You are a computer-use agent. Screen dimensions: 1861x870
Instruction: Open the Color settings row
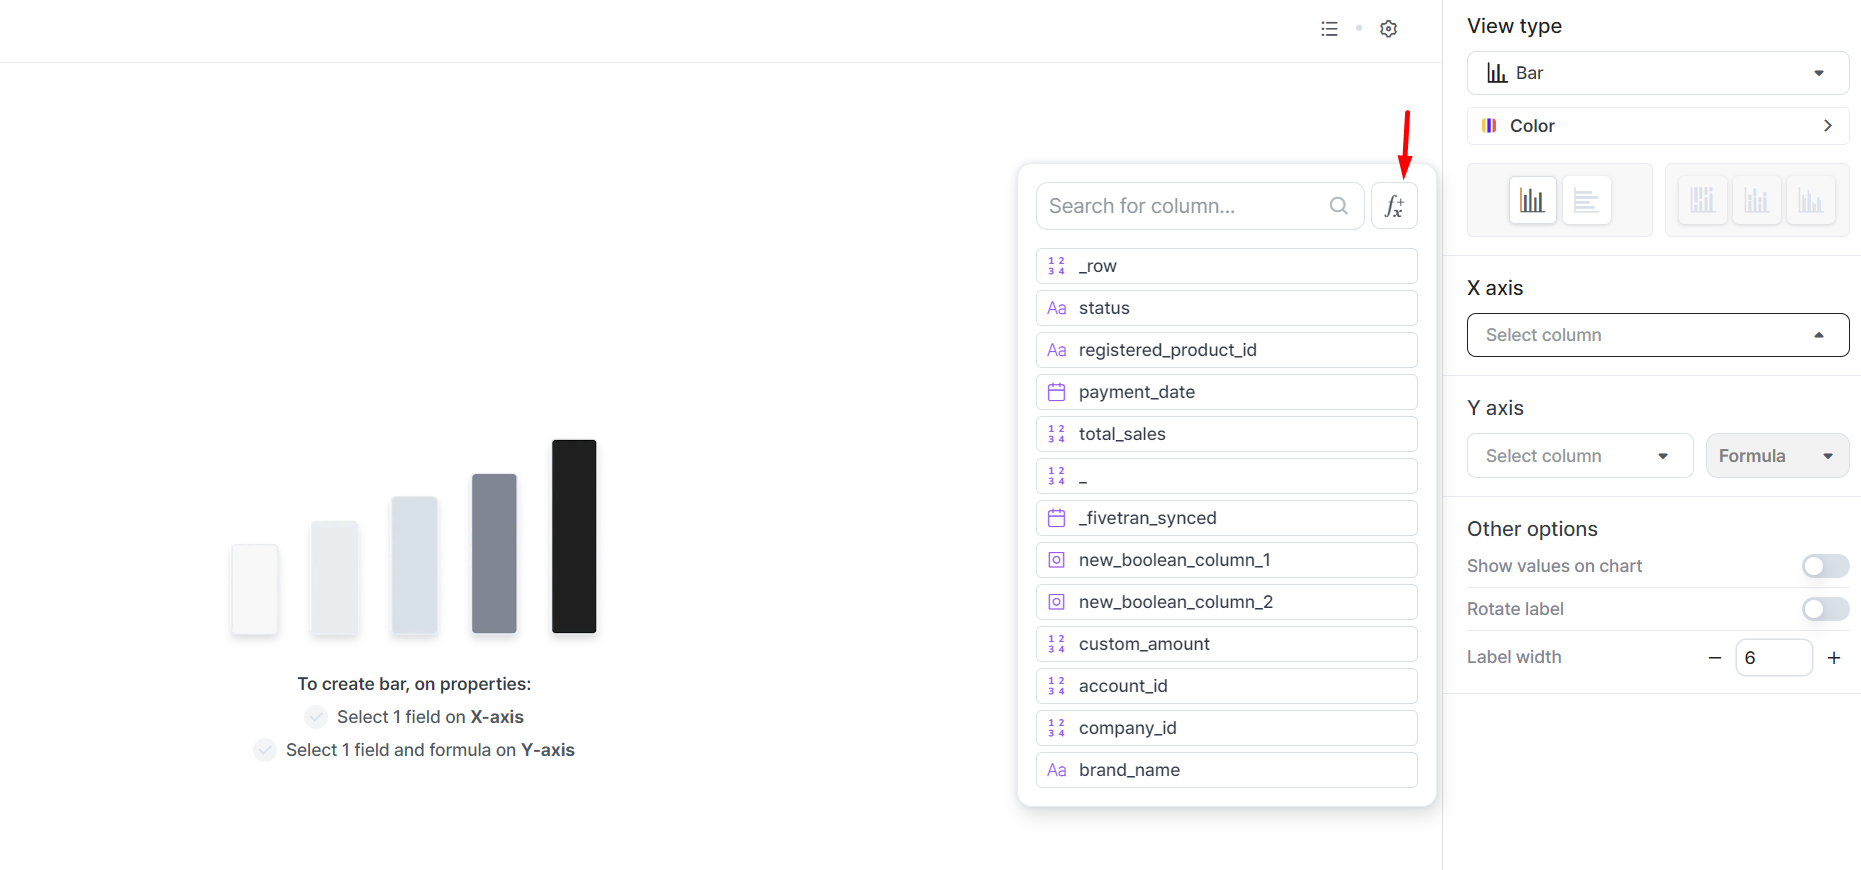click(x=1657, y=126)
